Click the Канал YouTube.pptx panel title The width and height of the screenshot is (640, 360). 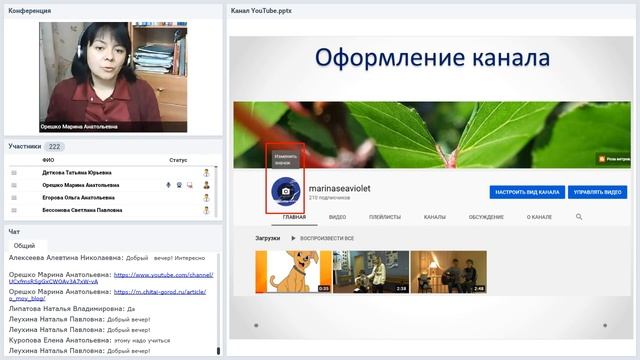click(x=261, y=11)
